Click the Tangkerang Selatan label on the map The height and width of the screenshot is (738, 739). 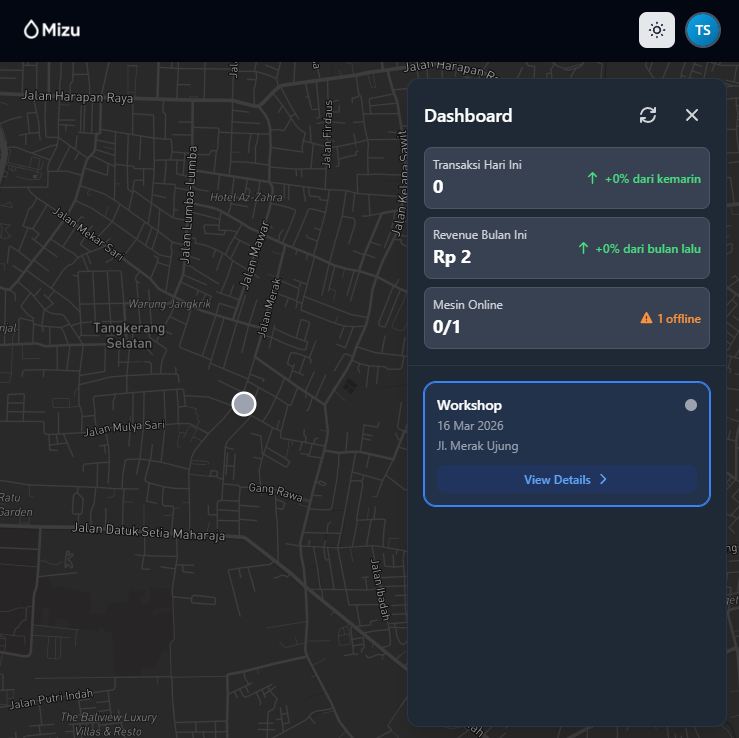pos(122,335)
